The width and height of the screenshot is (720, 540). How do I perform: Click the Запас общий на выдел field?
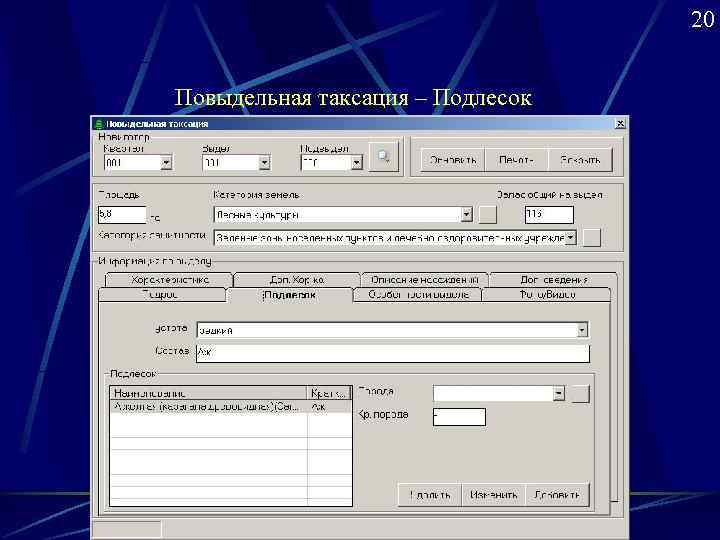pyautogui.click(x=549, y=214)
